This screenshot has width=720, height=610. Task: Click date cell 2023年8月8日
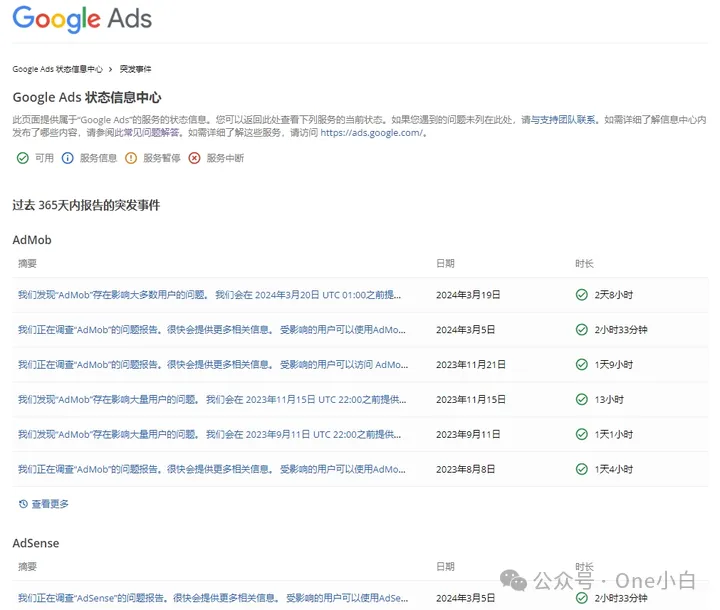(465, 469)
